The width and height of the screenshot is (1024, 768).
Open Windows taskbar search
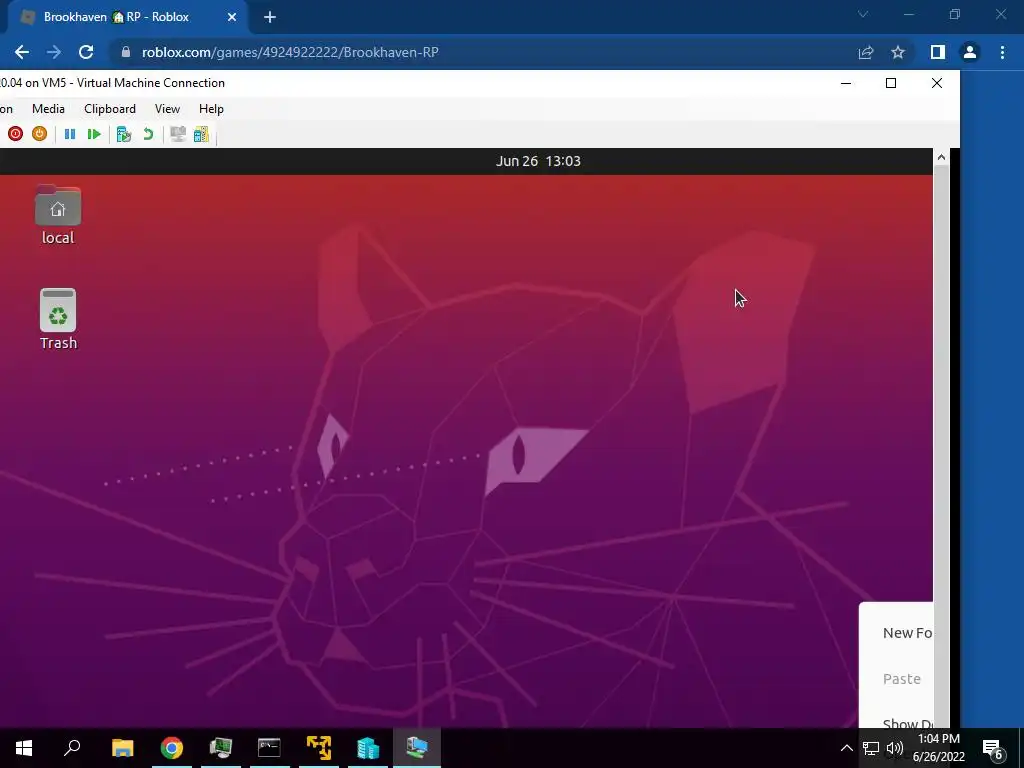72,748
